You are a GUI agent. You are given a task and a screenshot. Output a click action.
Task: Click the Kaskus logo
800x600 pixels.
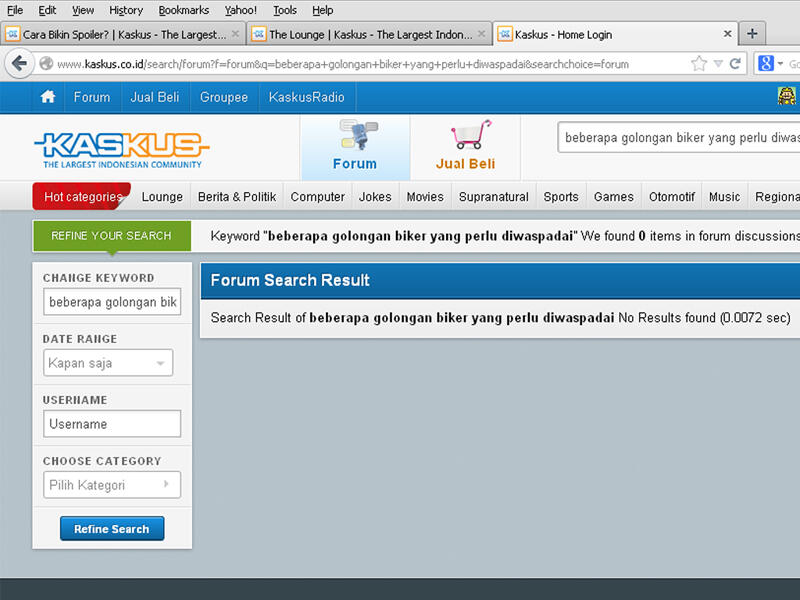[121, 148]
